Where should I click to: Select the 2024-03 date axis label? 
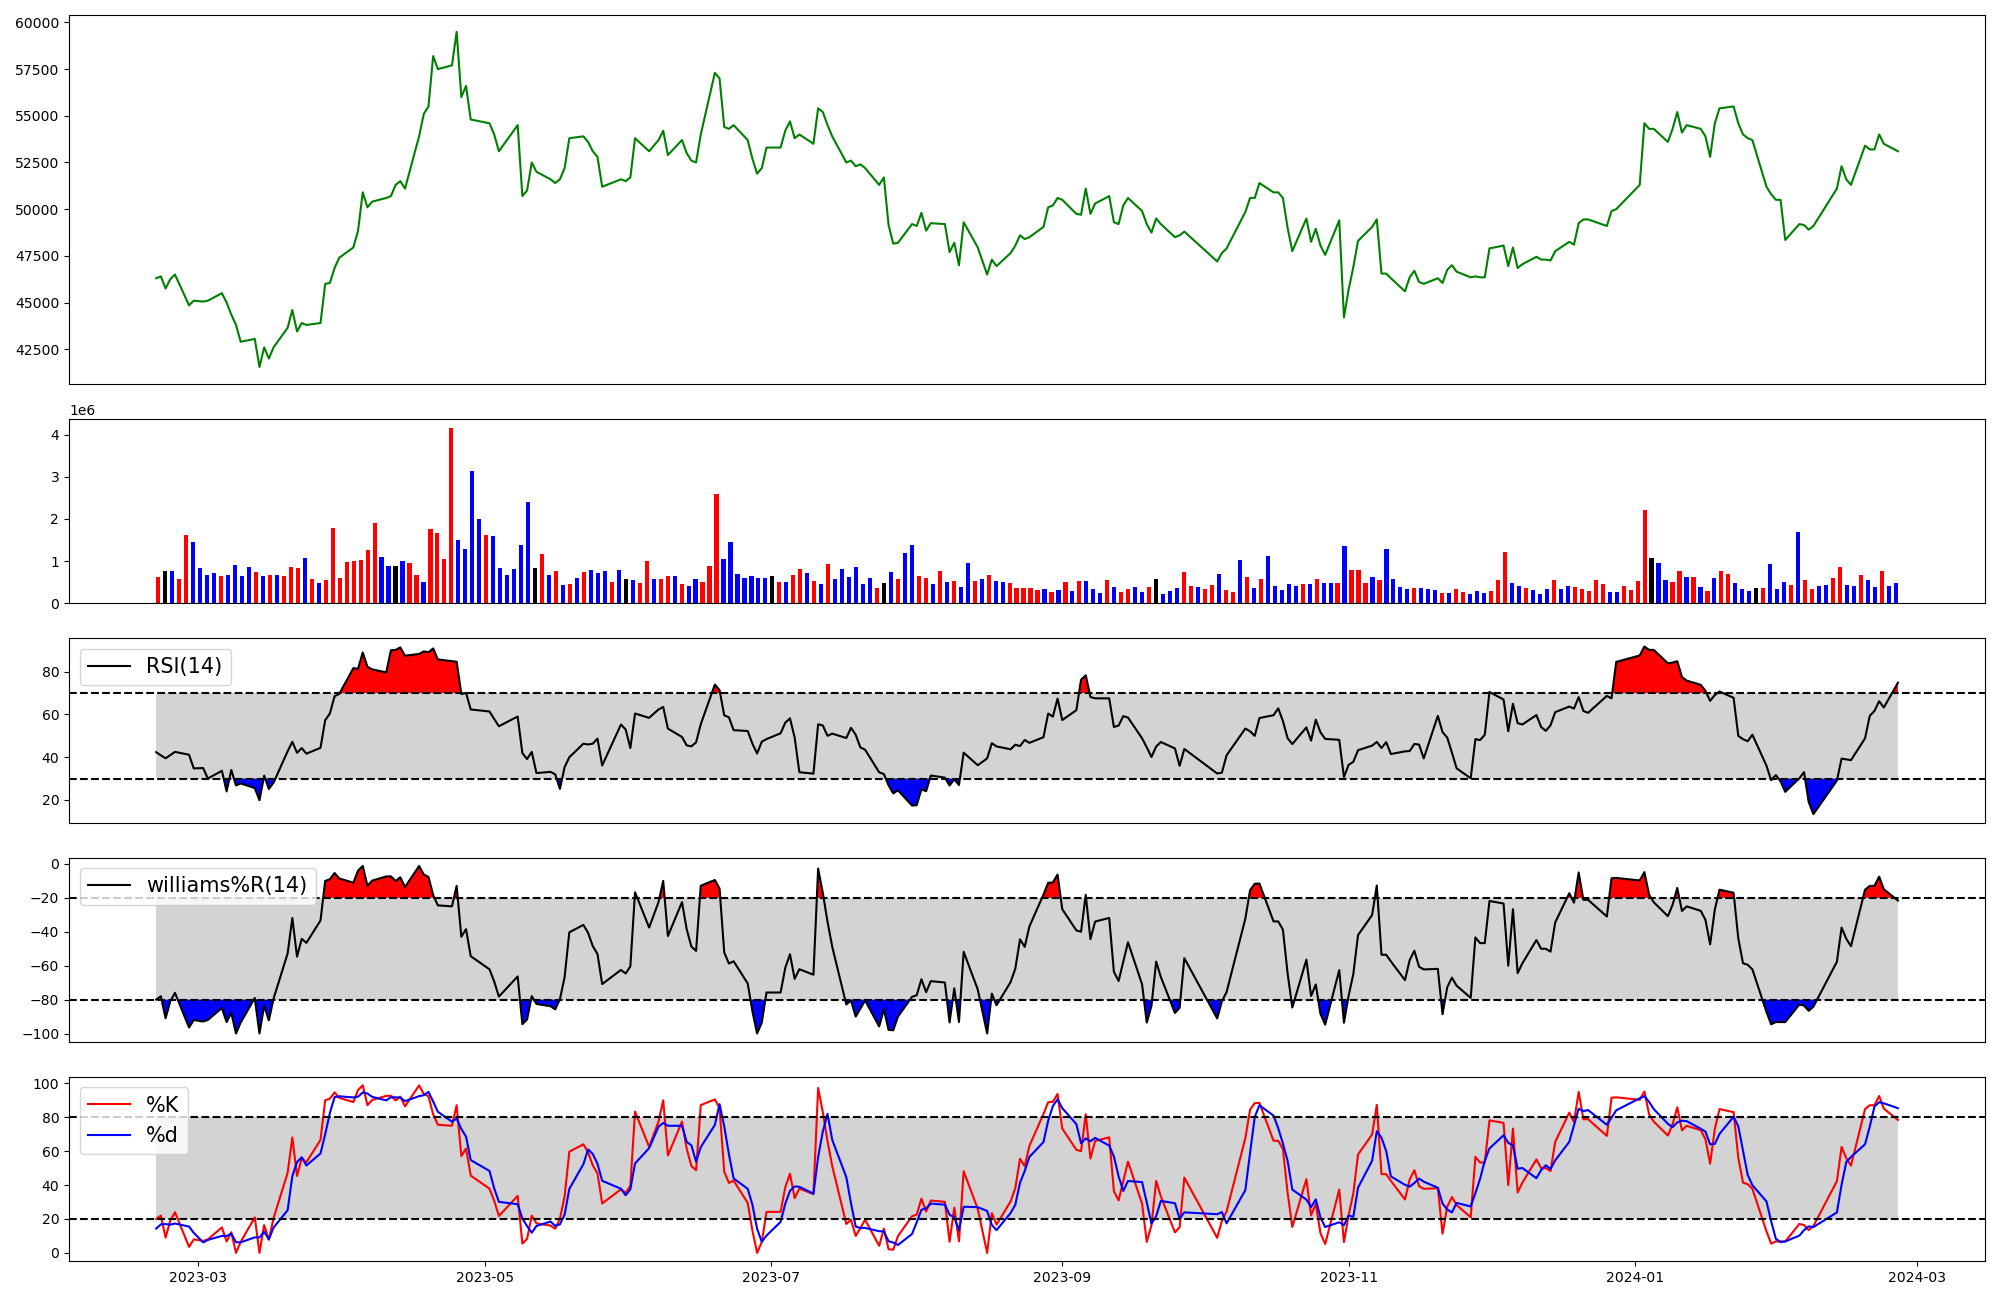coord(1916,1277)
